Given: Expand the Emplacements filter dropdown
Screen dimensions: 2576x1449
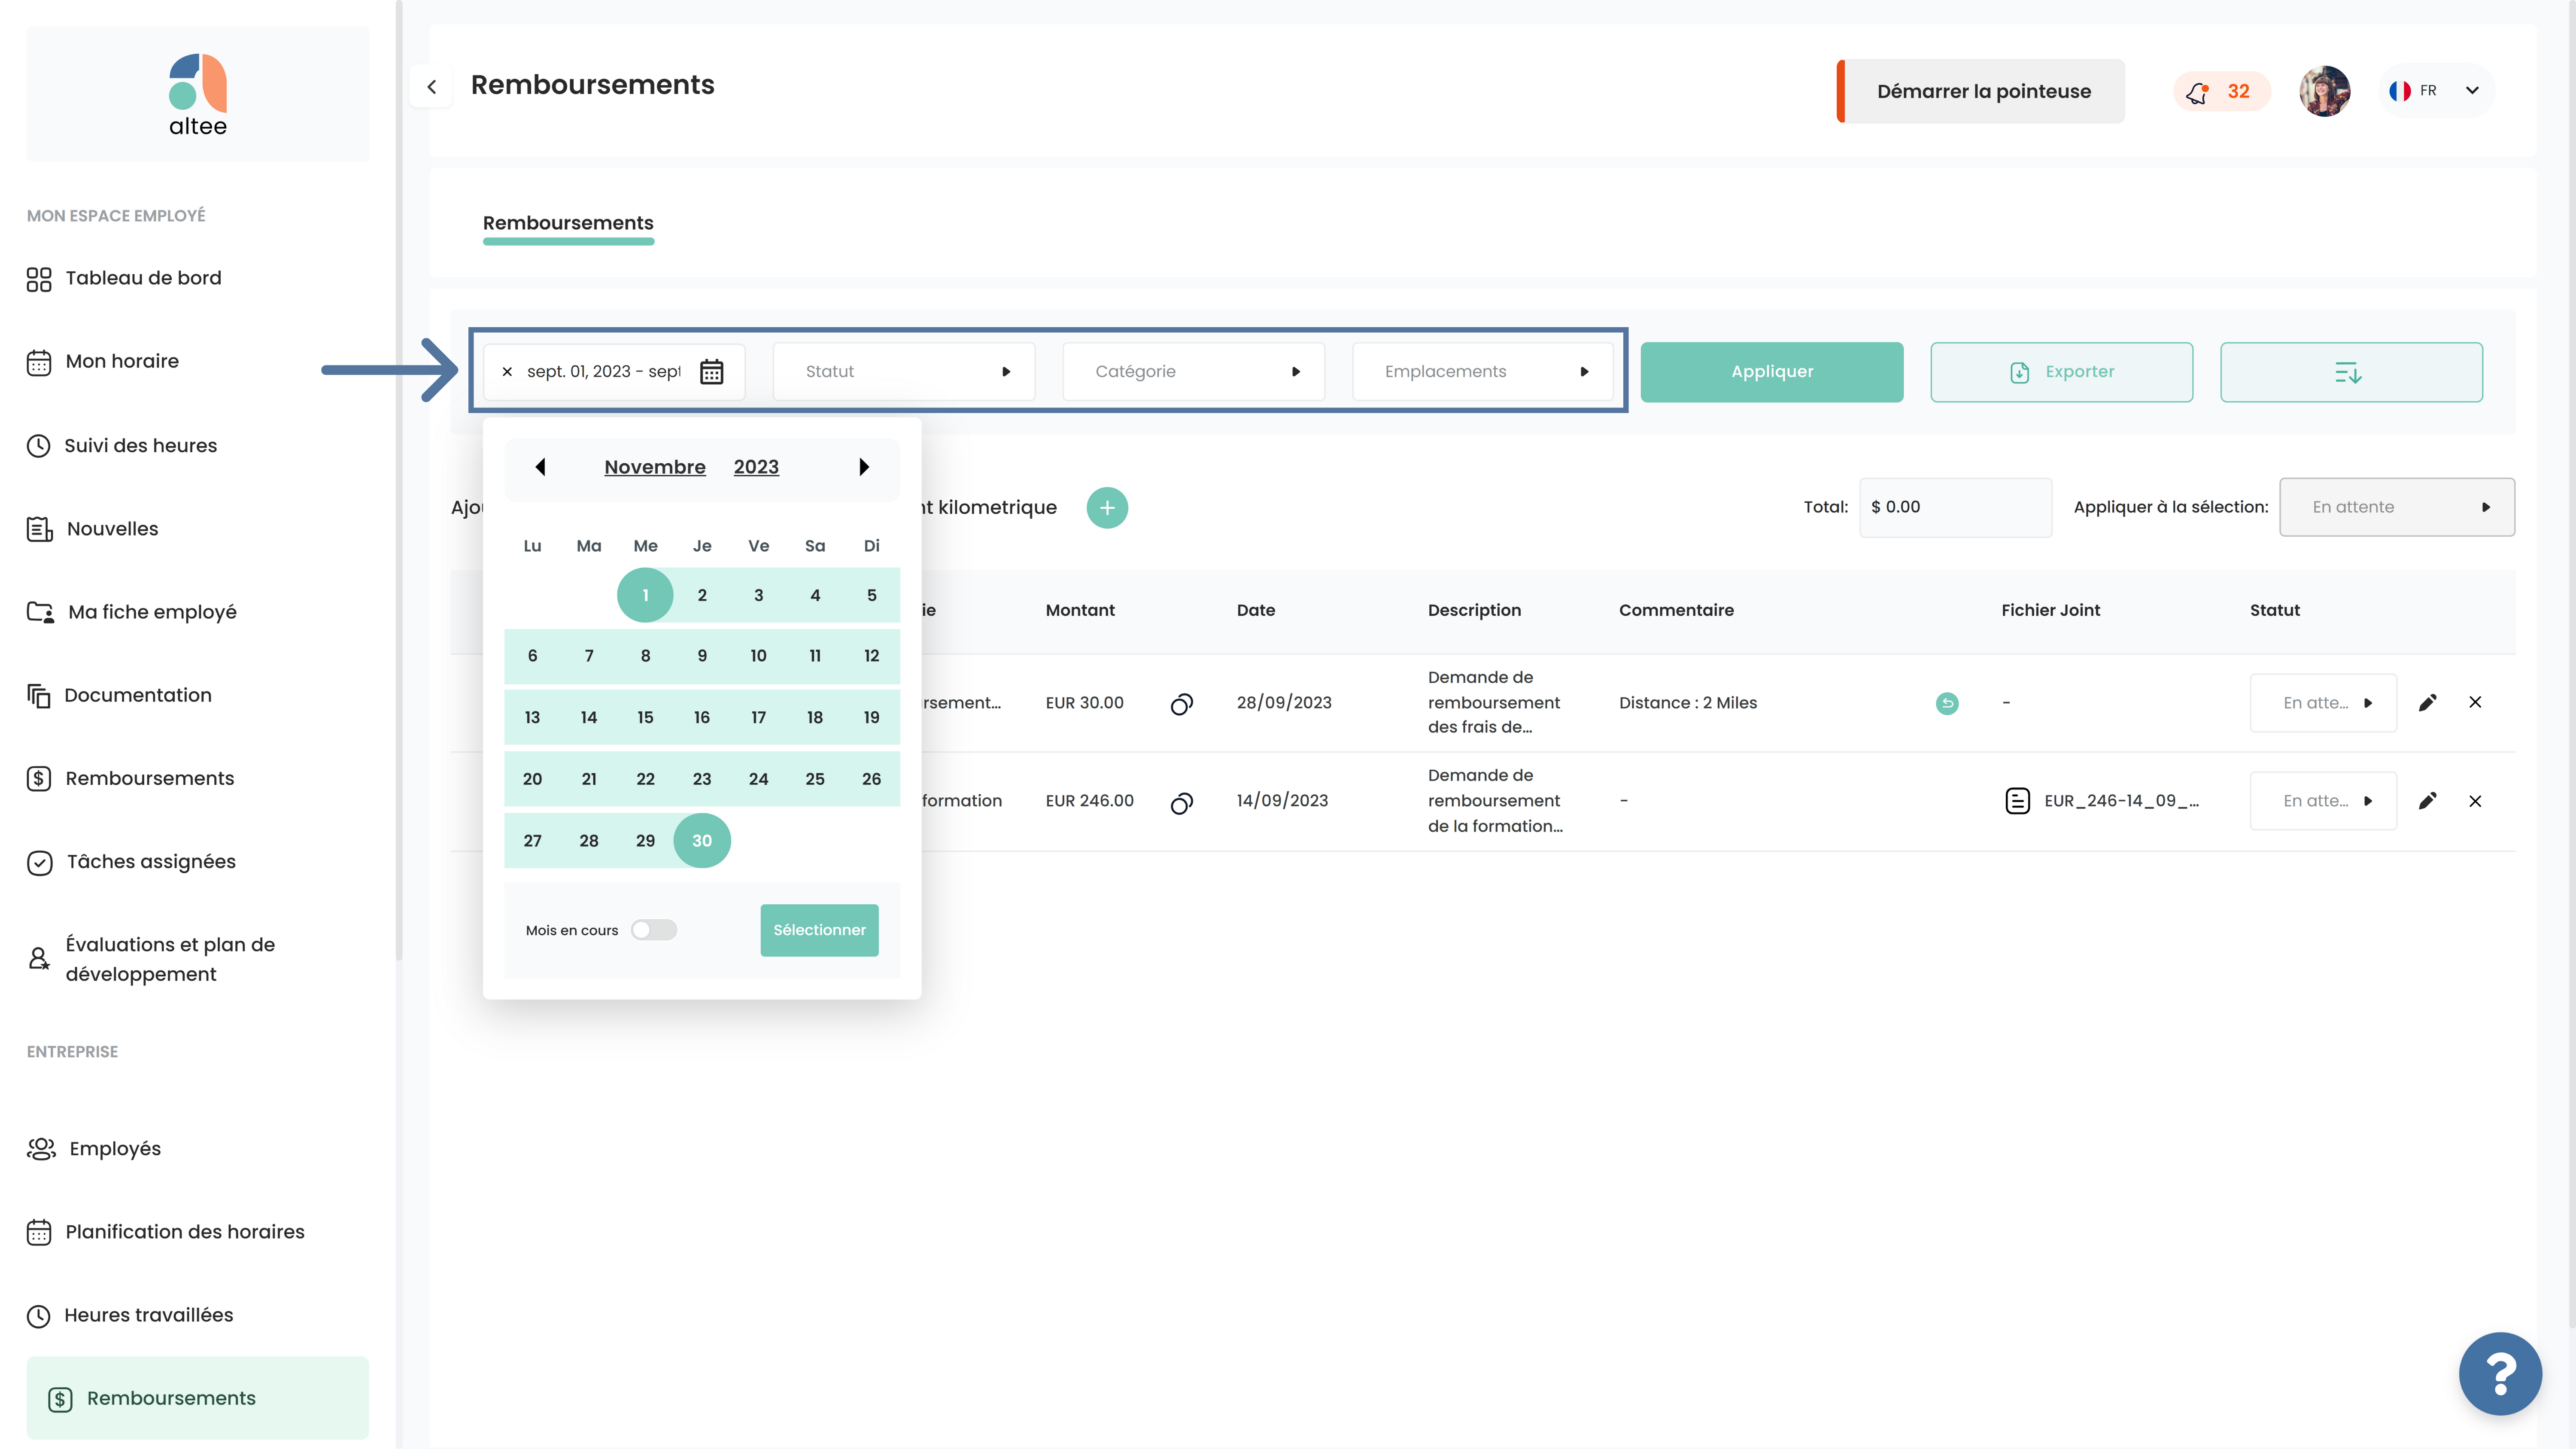Looking at the screenshot, I should click(x=1483, y=372).
